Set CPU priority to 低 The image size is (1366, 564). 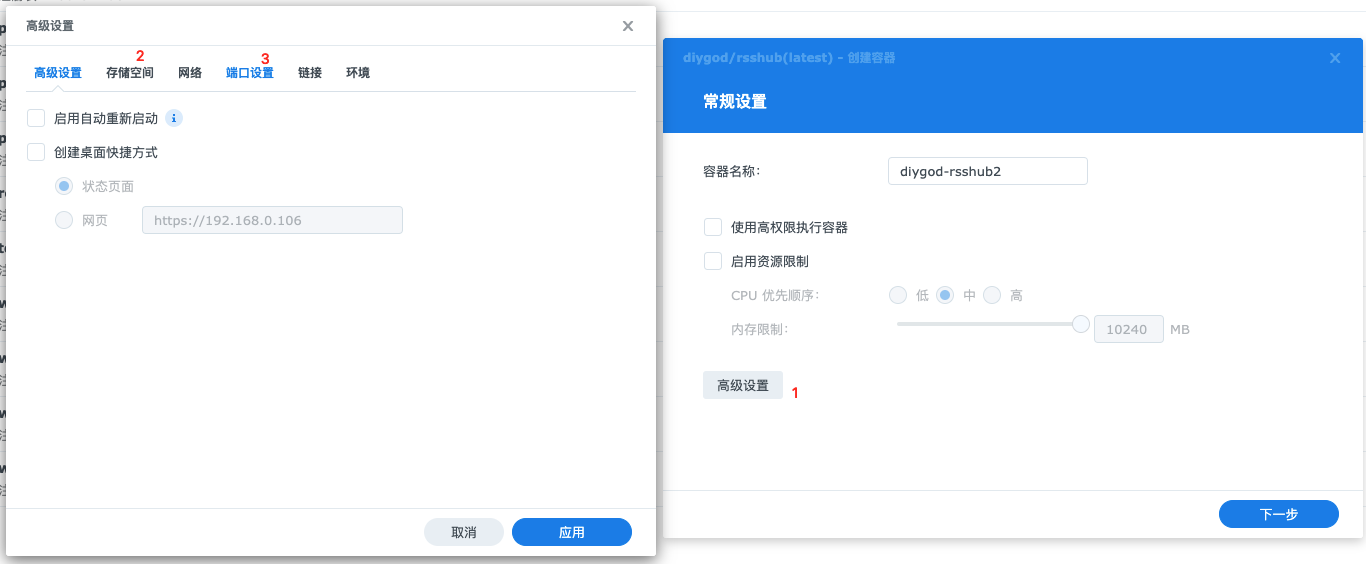[898, 295]
